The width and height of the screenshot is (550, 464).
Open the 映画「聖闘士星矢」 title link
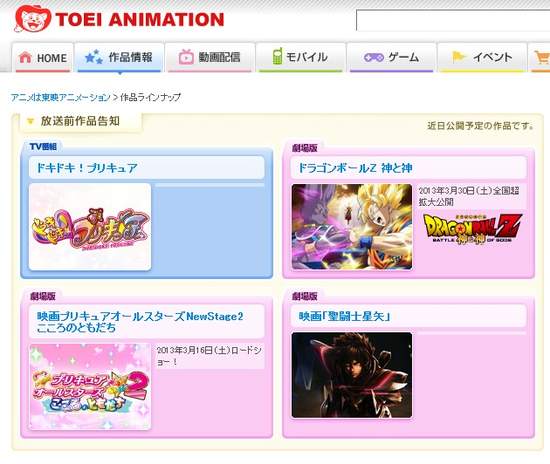click(344, 316)
